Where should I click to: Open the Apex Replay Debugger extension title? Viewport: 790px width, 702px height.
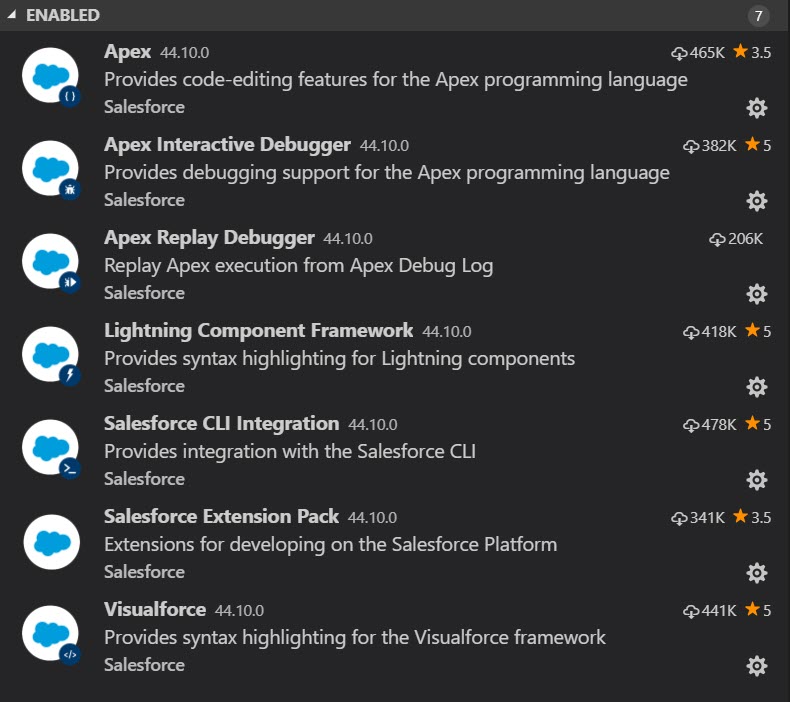coord(209,238)
